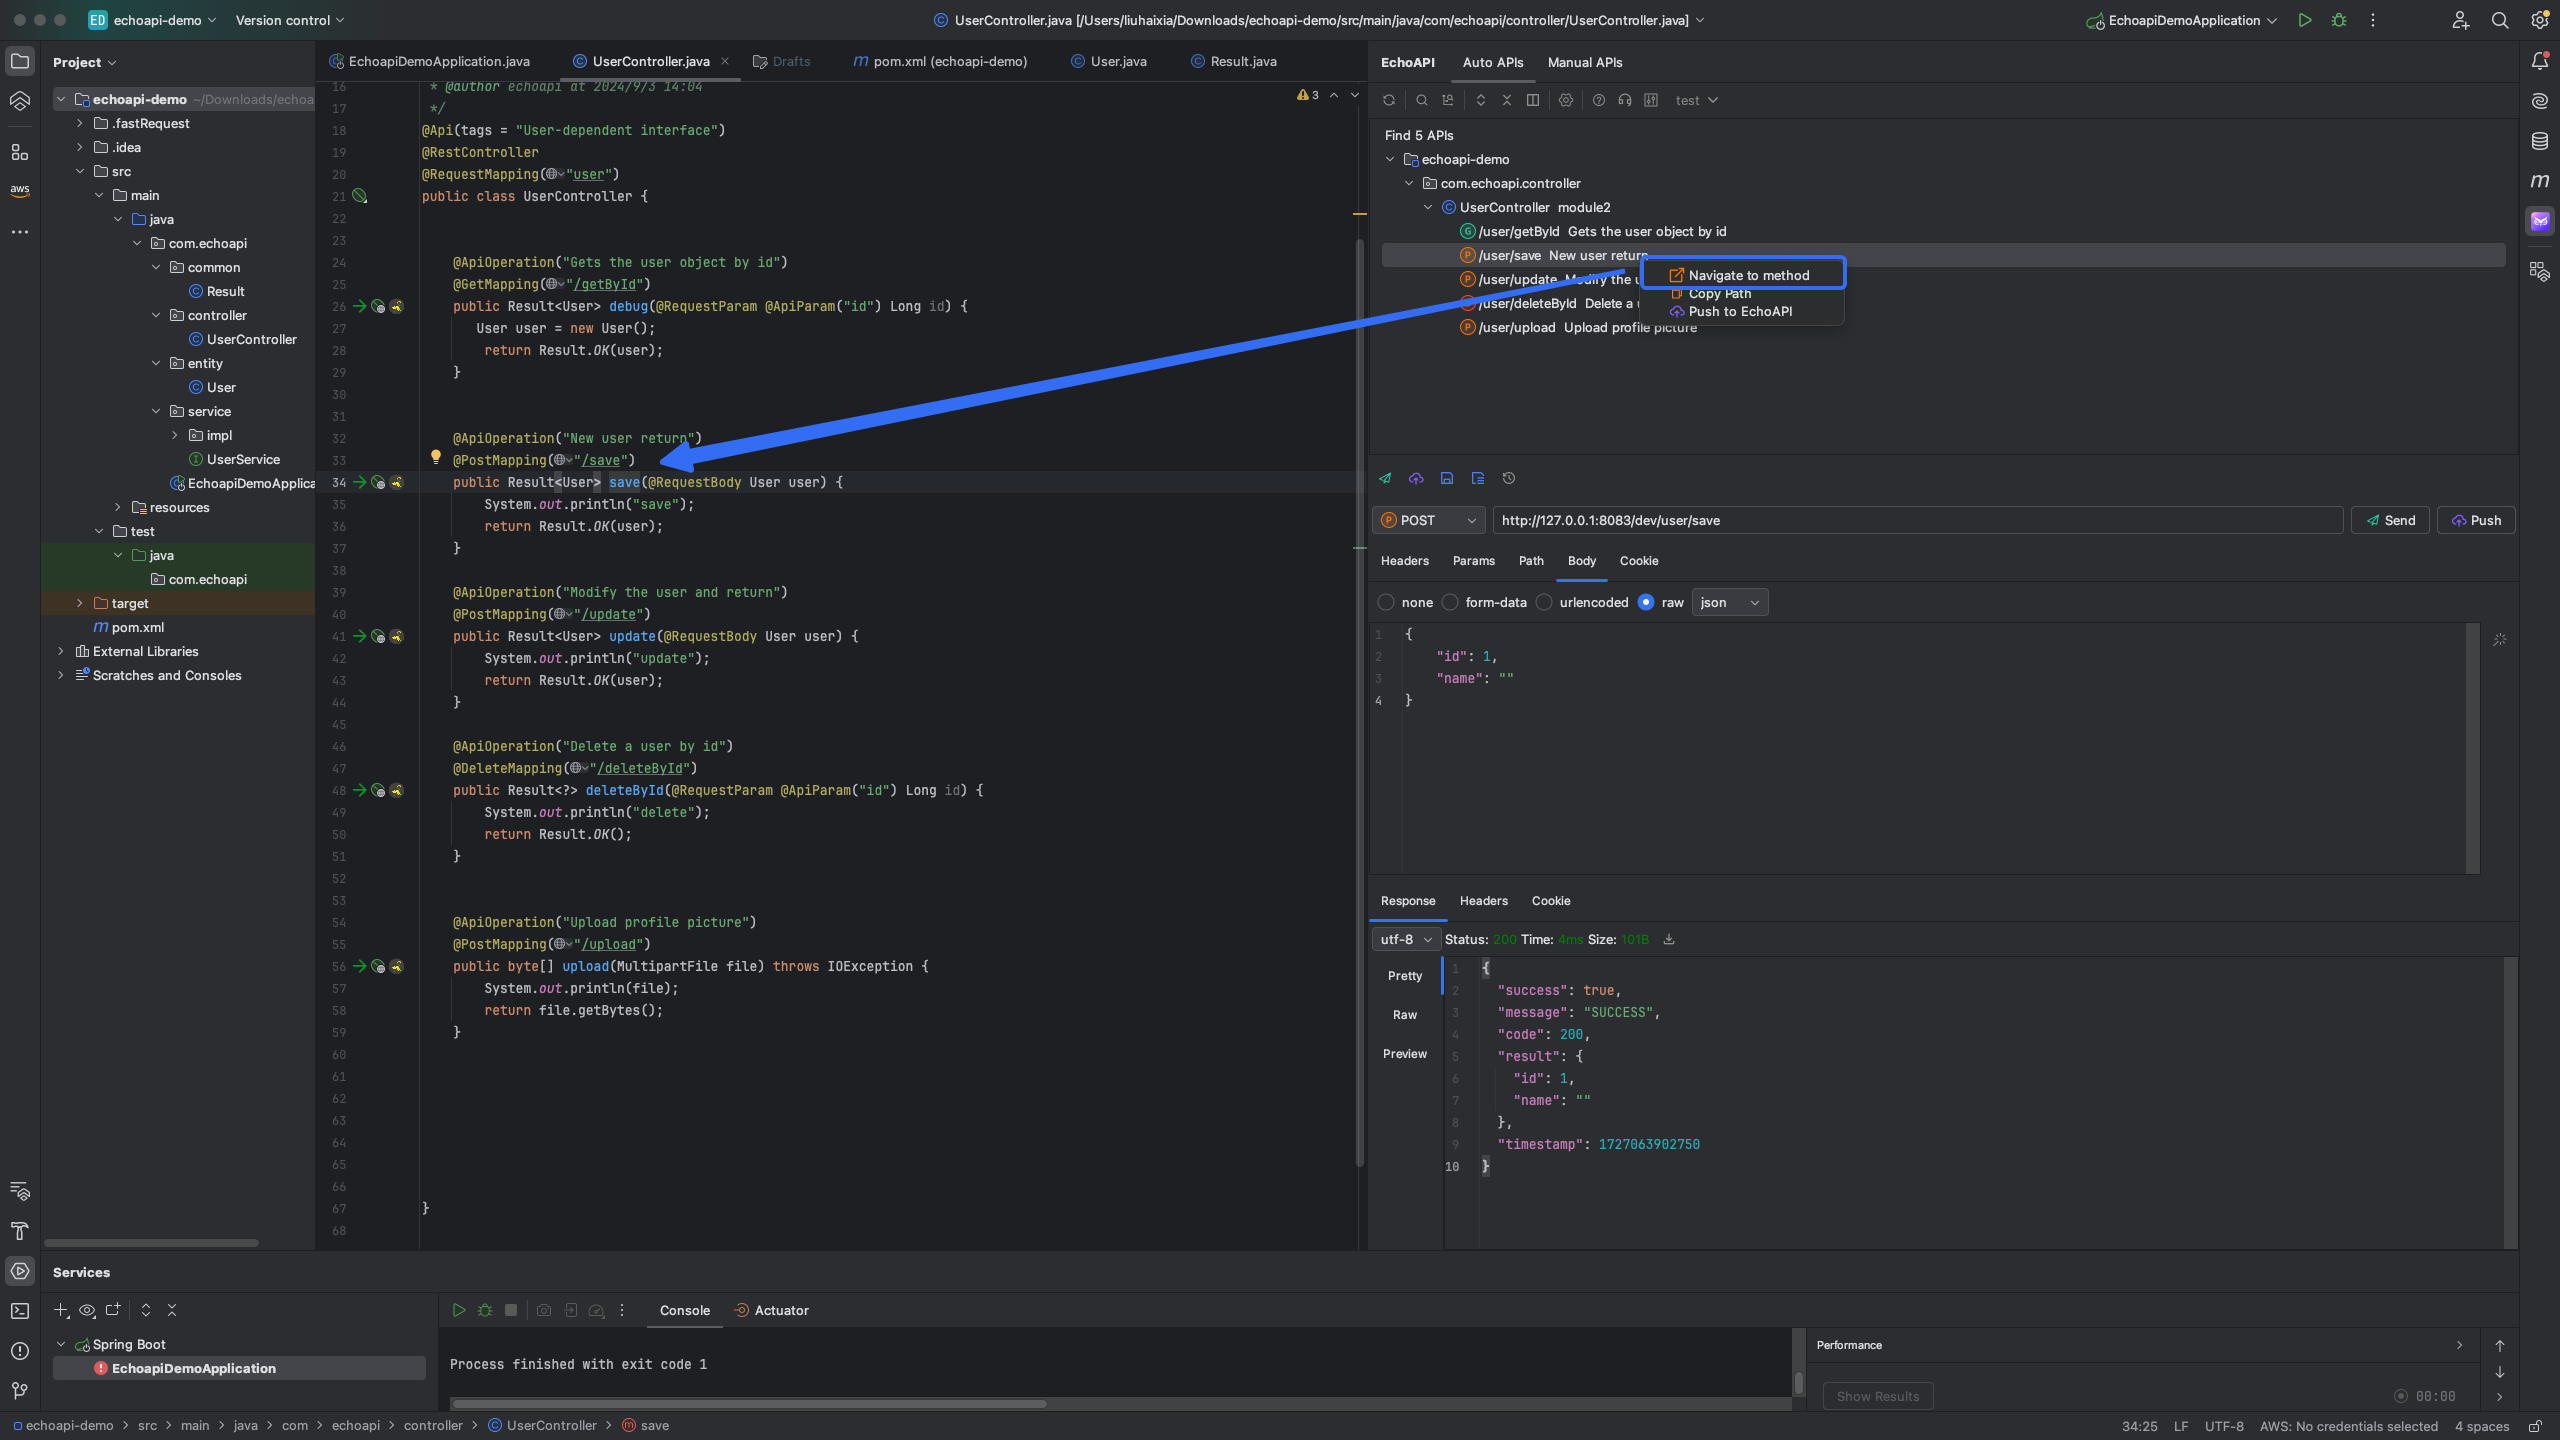Switch to the response Cookie tab
The height and width of the screenshot is (1440, 2560).
coord(1550,901)
